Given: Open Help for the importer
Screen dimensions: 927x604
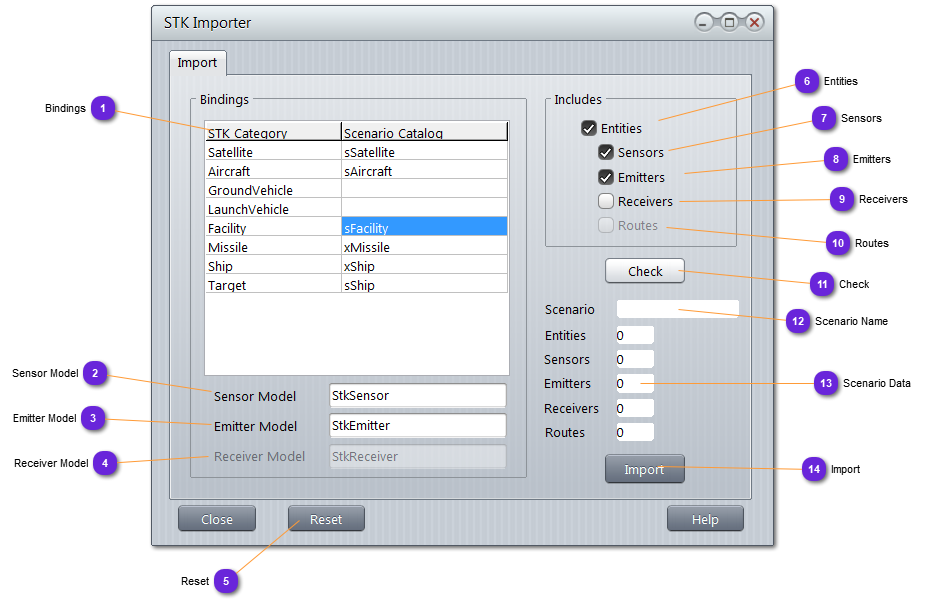Looking at the screenshot, I should click(x=705, y=519).
